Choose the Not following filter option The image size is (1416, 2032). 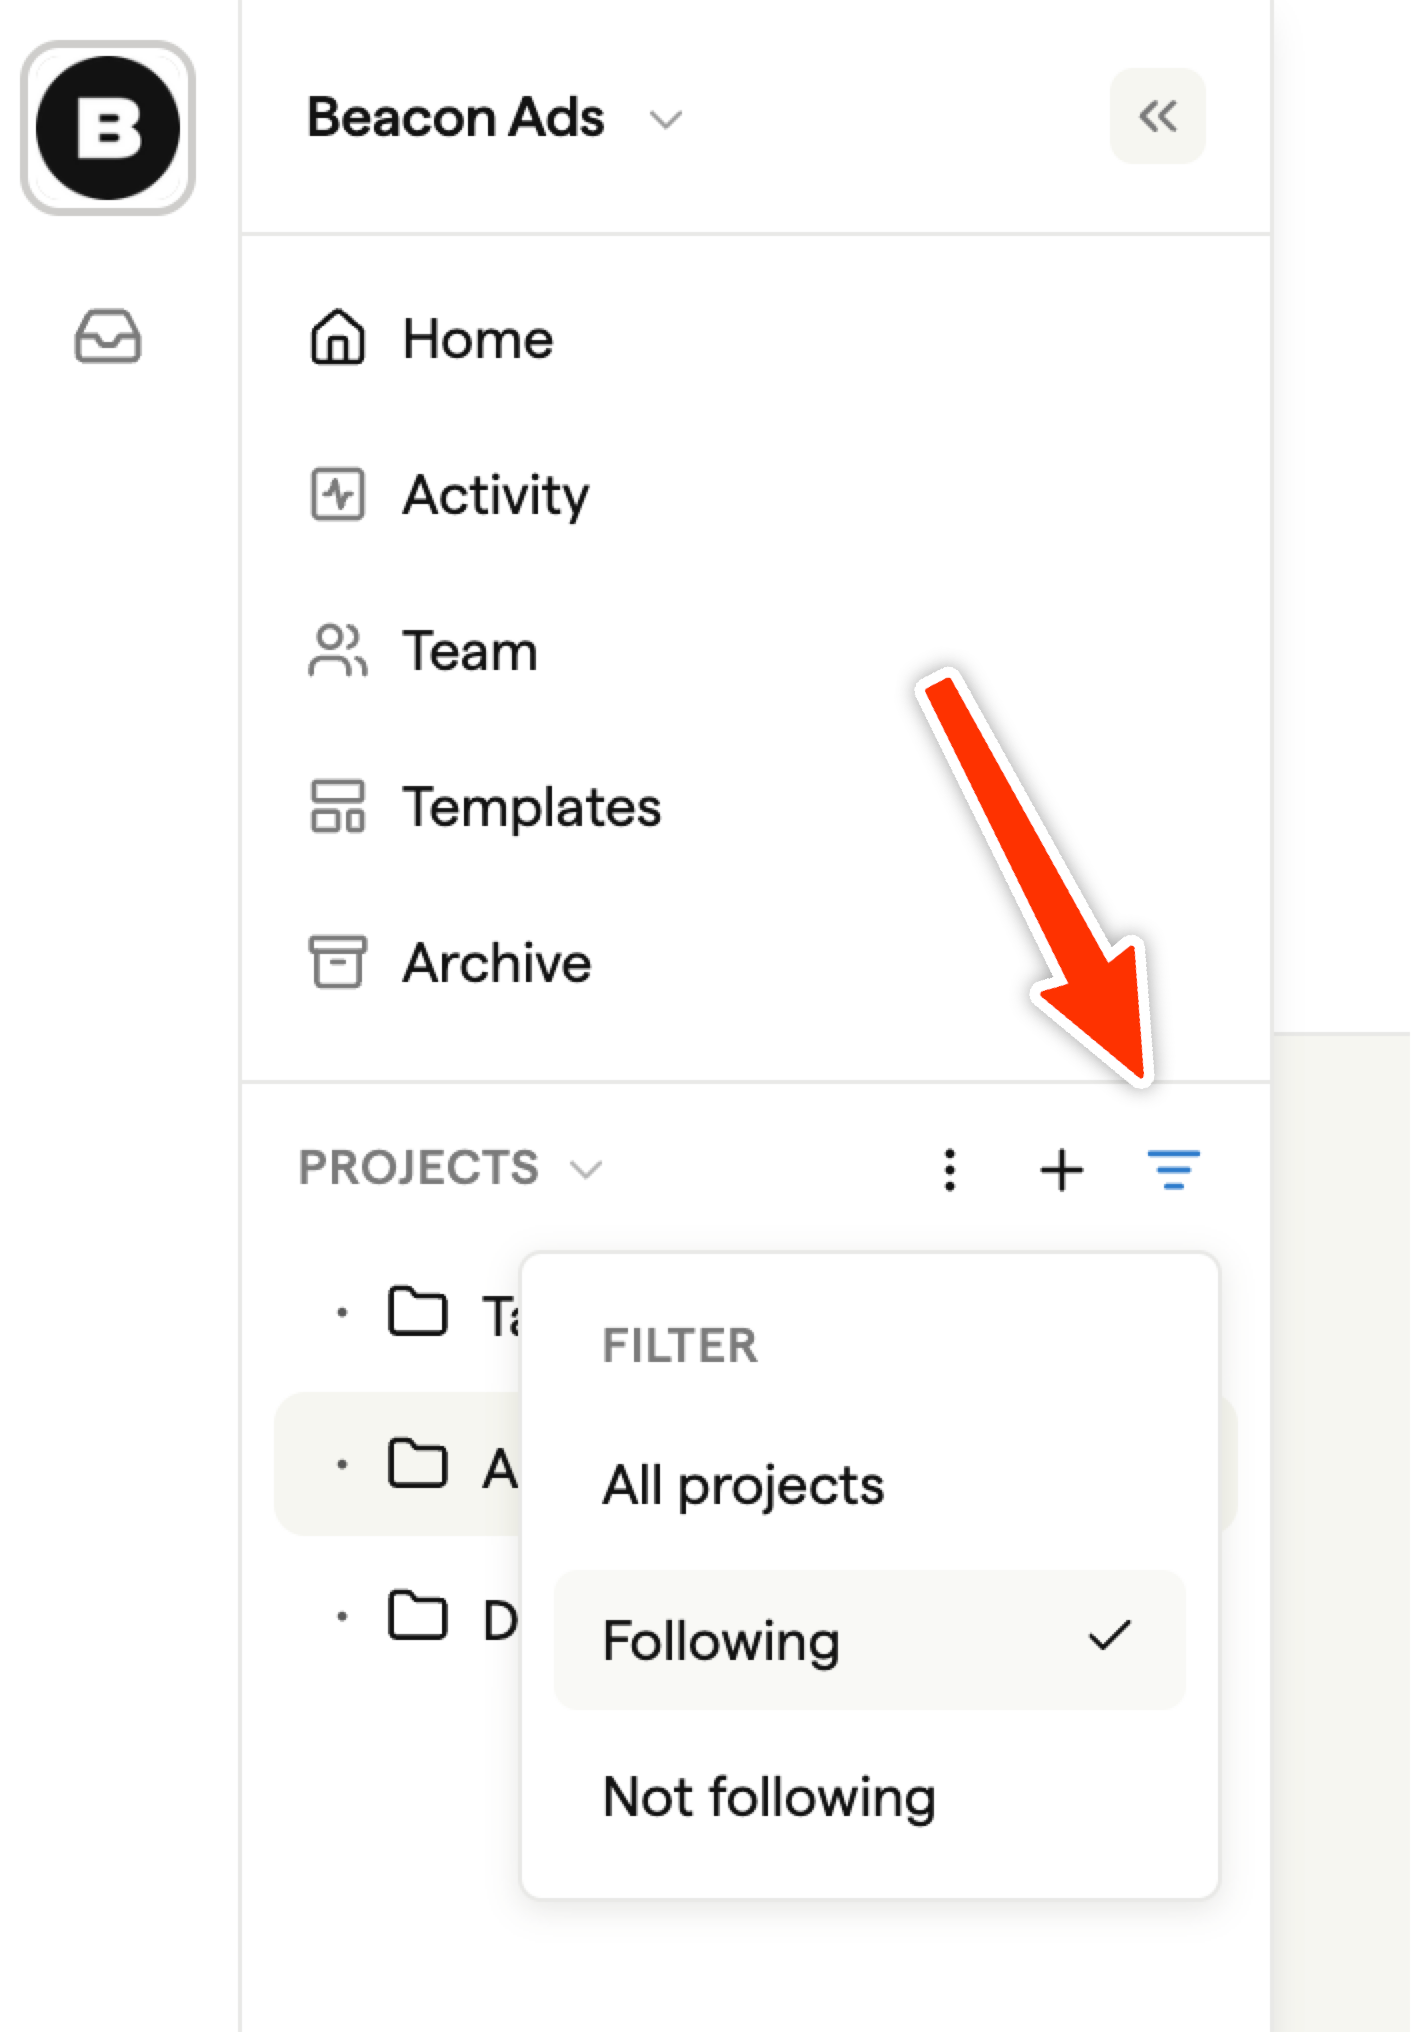(x=769, y=1797)
